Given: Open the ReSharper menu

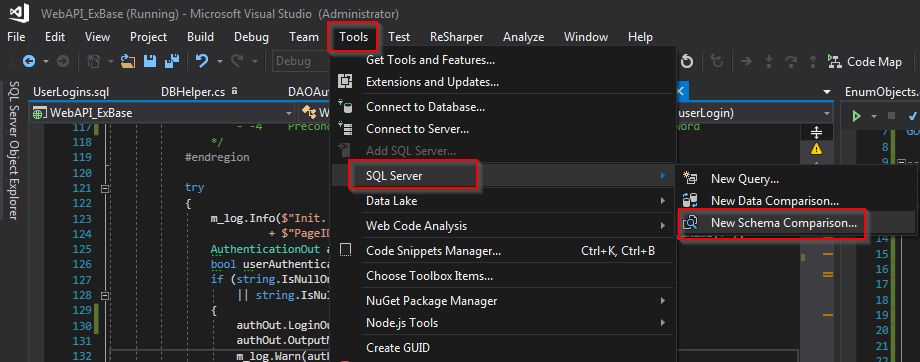Looking at the screenshot, I should click(456, 37).
